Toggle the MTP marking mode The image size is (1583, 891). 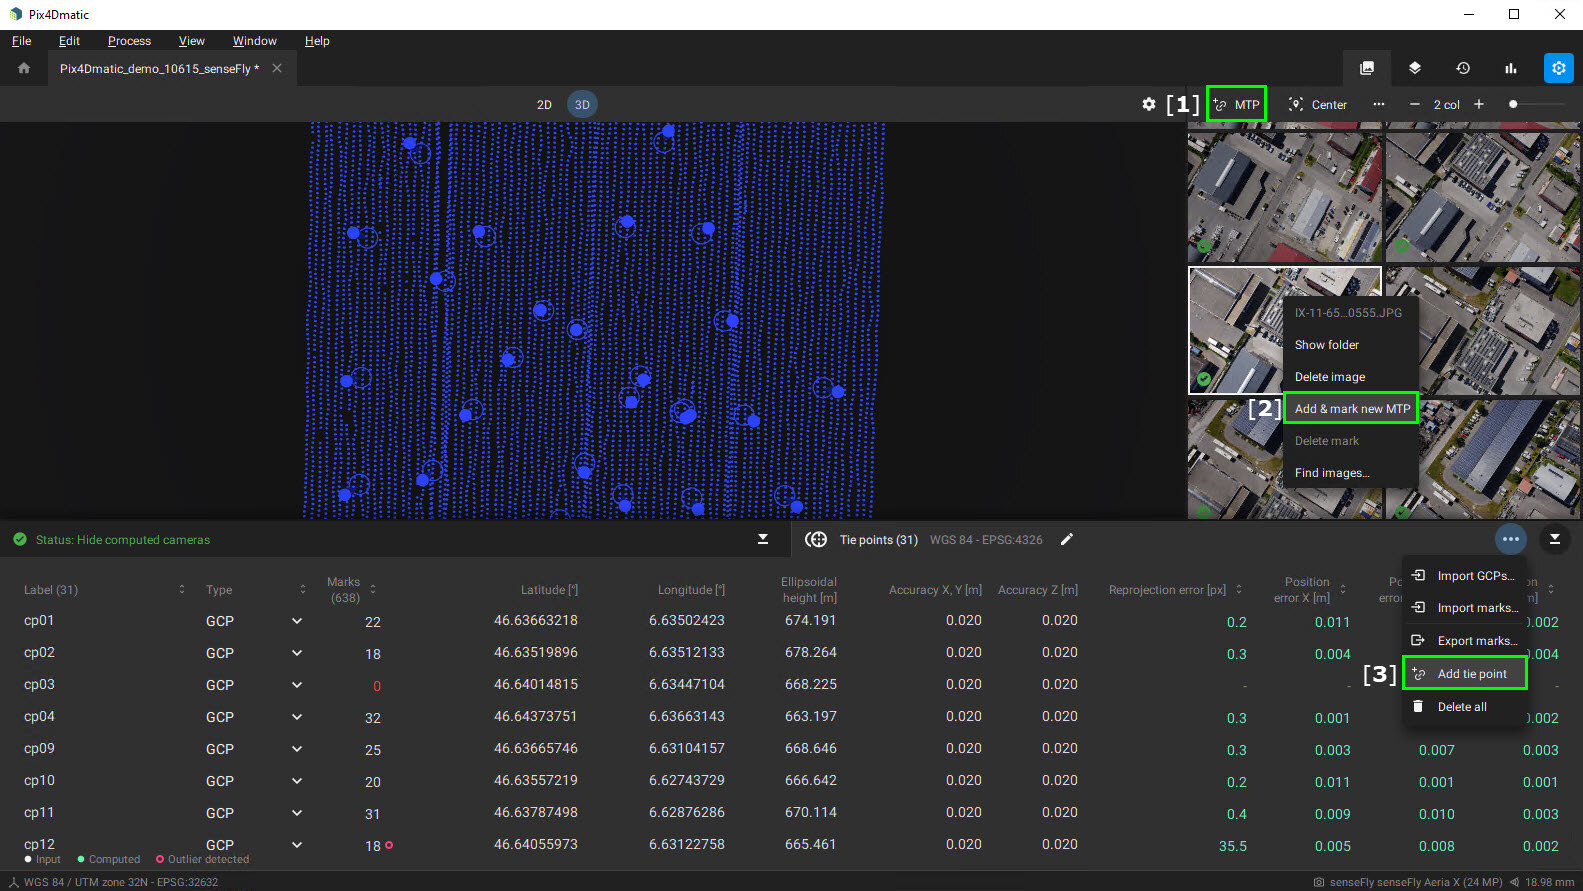click(1237, 104)
